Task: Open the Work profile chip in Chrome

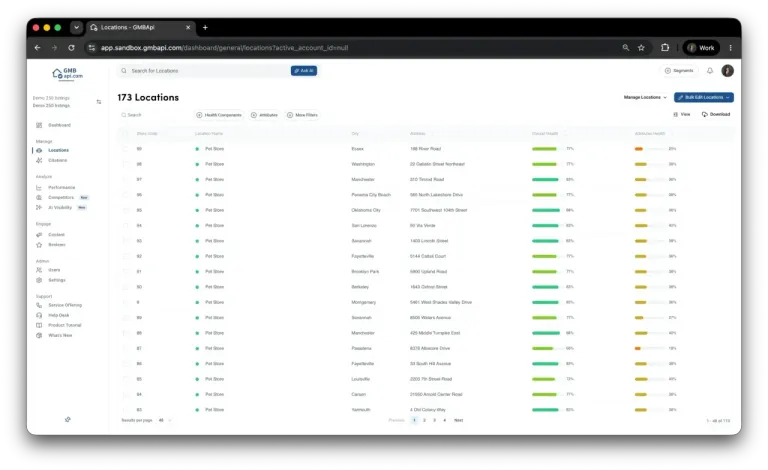Action: click(701, 48)
